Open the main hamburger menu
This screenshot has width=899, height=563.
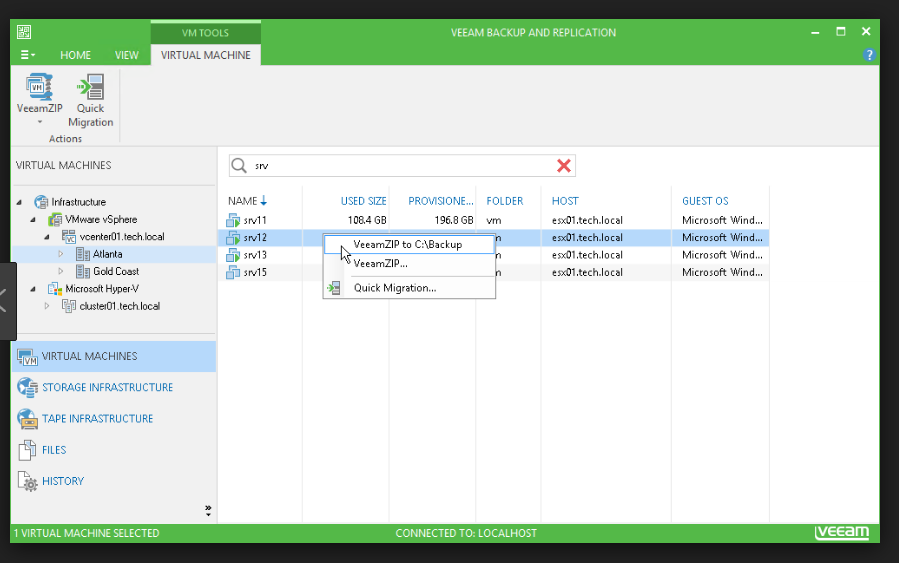[28, 55]
